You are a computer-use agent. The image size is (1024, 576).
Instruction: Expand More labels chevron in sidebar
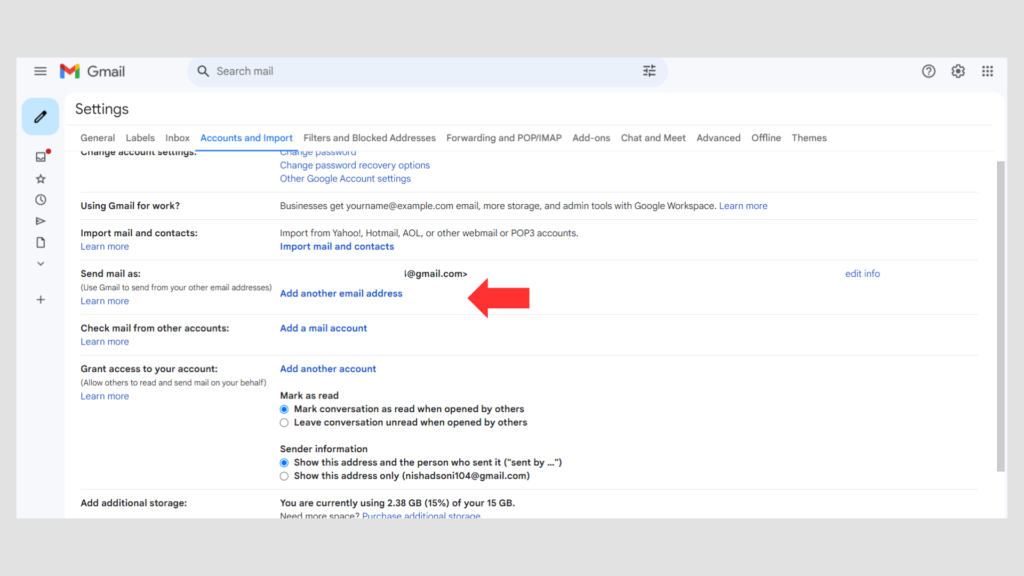[40, 264]
